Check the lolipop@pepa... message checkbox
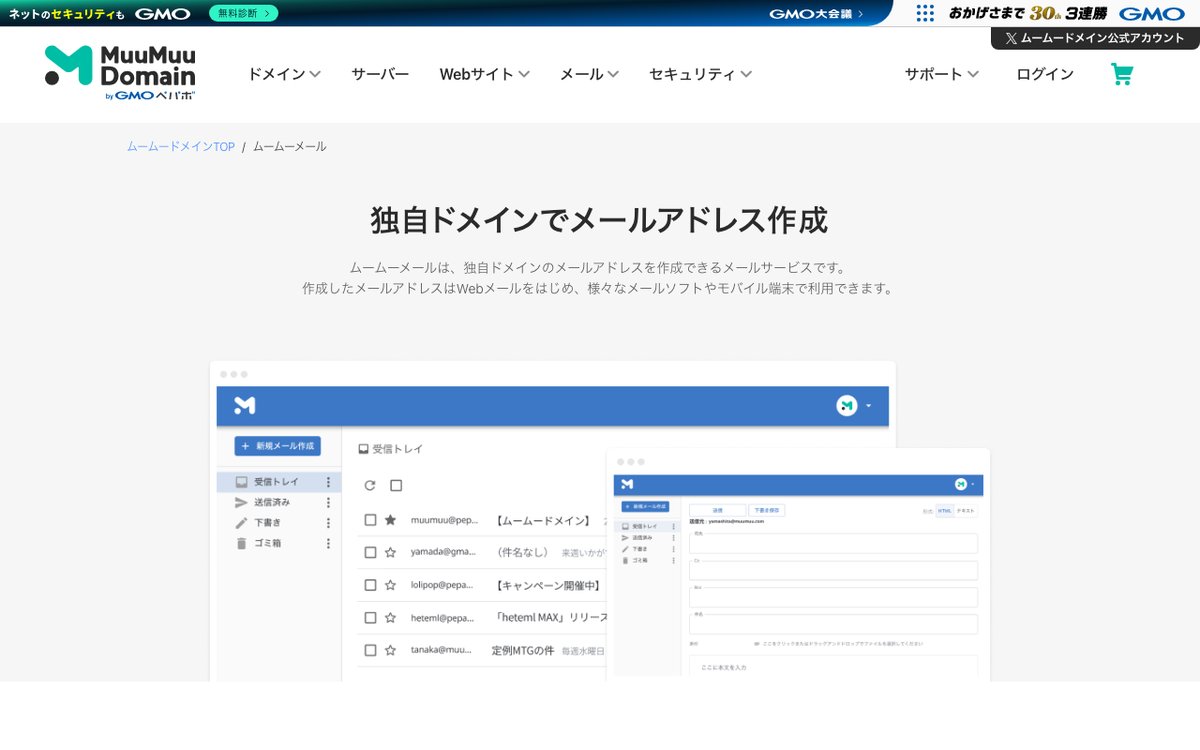The height and width of the screenshot is (750, 1200). point(370,585)
